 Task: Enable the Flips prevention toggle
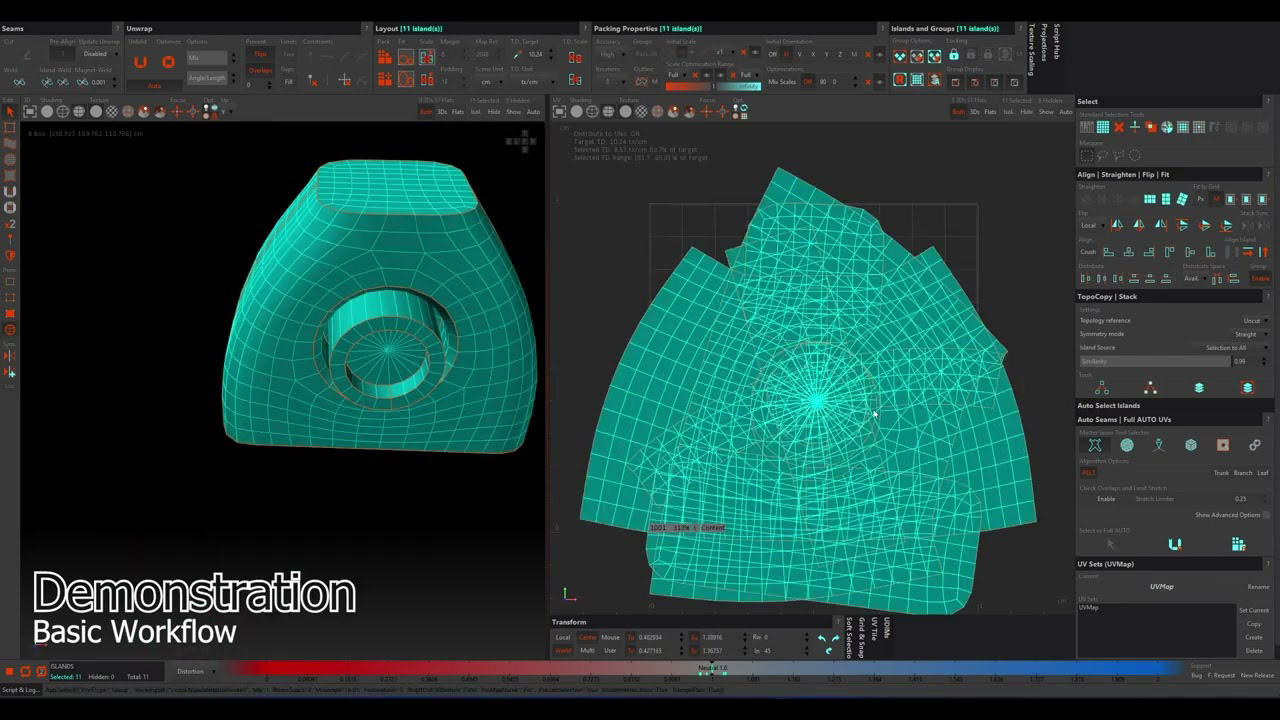tap(260, 54)
